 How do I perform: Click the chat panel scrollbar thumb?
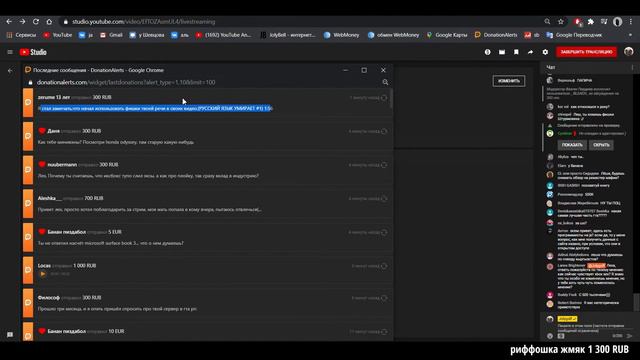[636, 302]
